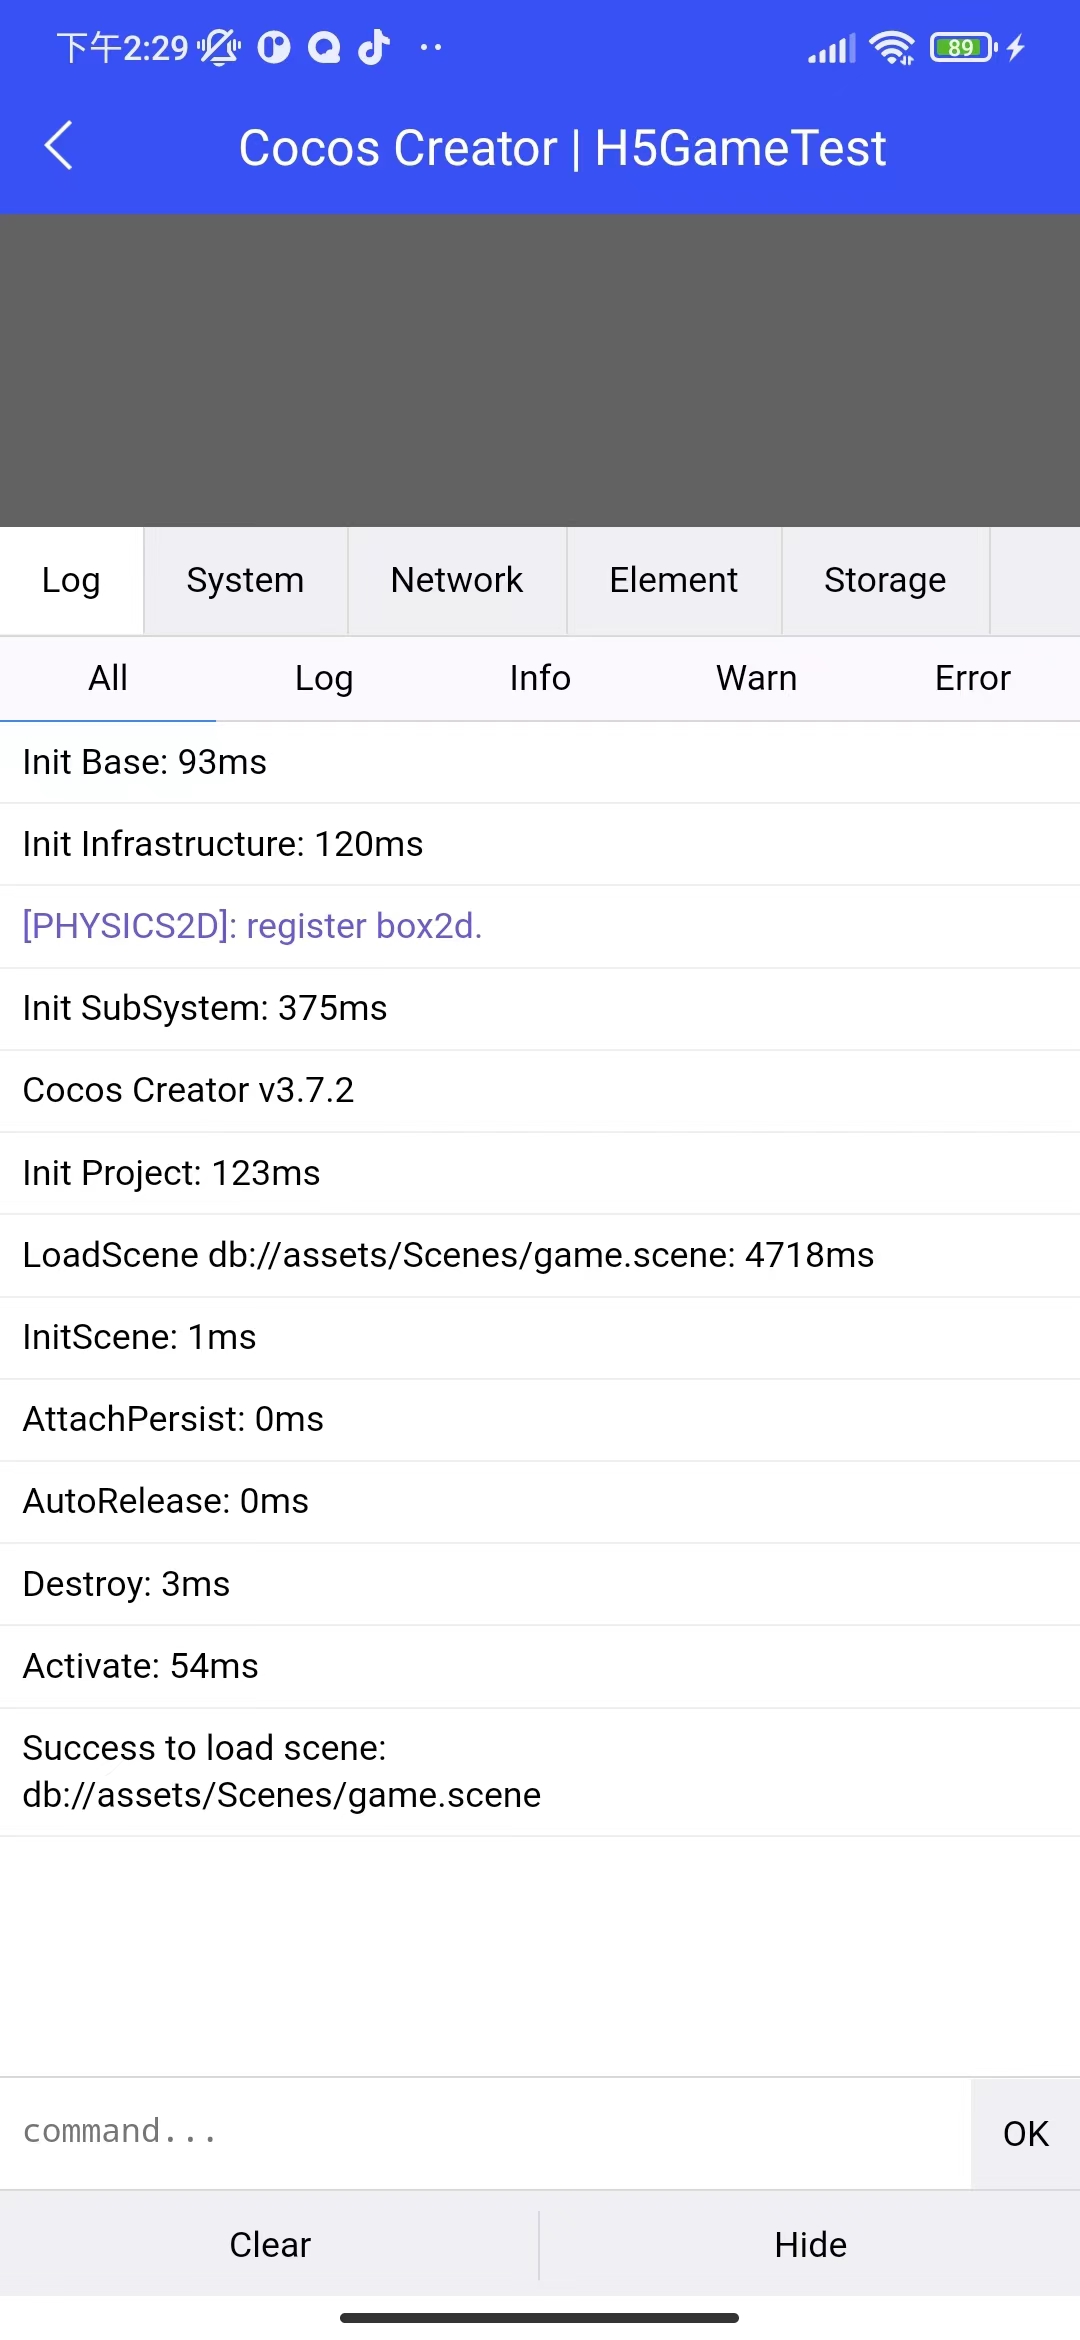Tap the TikTok status bar icon
Screen dimensions: 1080x2340
click(374, 47)
